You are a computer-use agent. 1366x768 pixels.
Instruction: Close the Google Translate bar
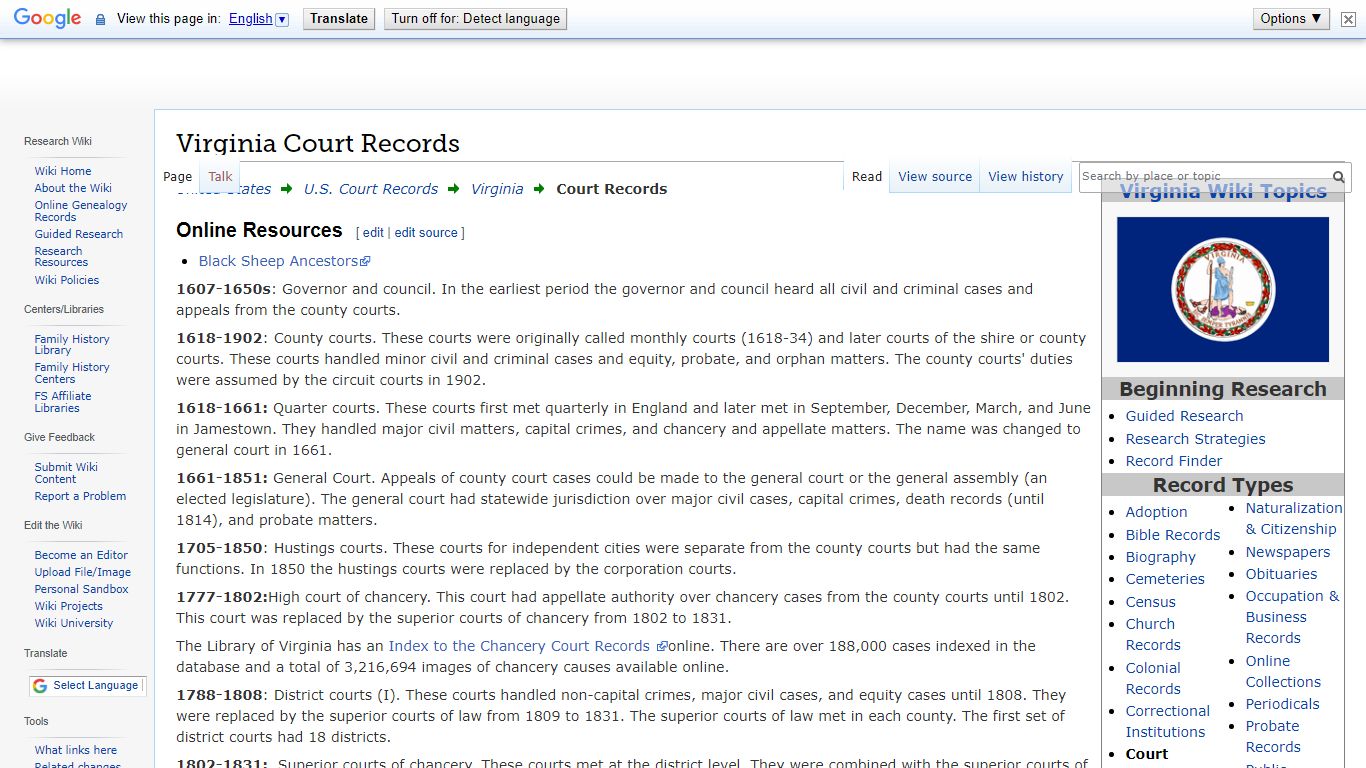click(x=1348, y=19)
